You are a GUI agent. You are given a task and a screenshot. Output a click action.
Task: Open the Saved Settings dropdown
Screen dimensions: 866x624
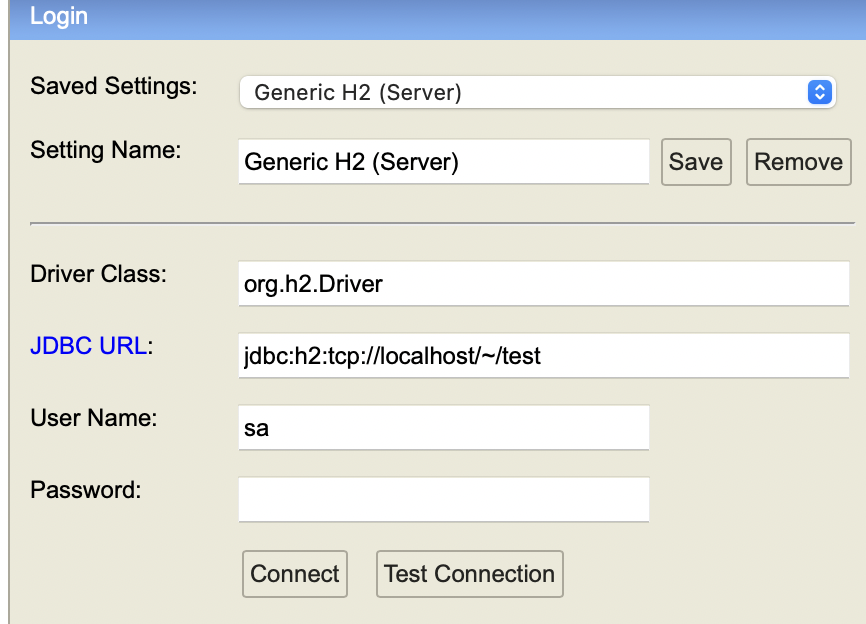[x=537, y=92]
